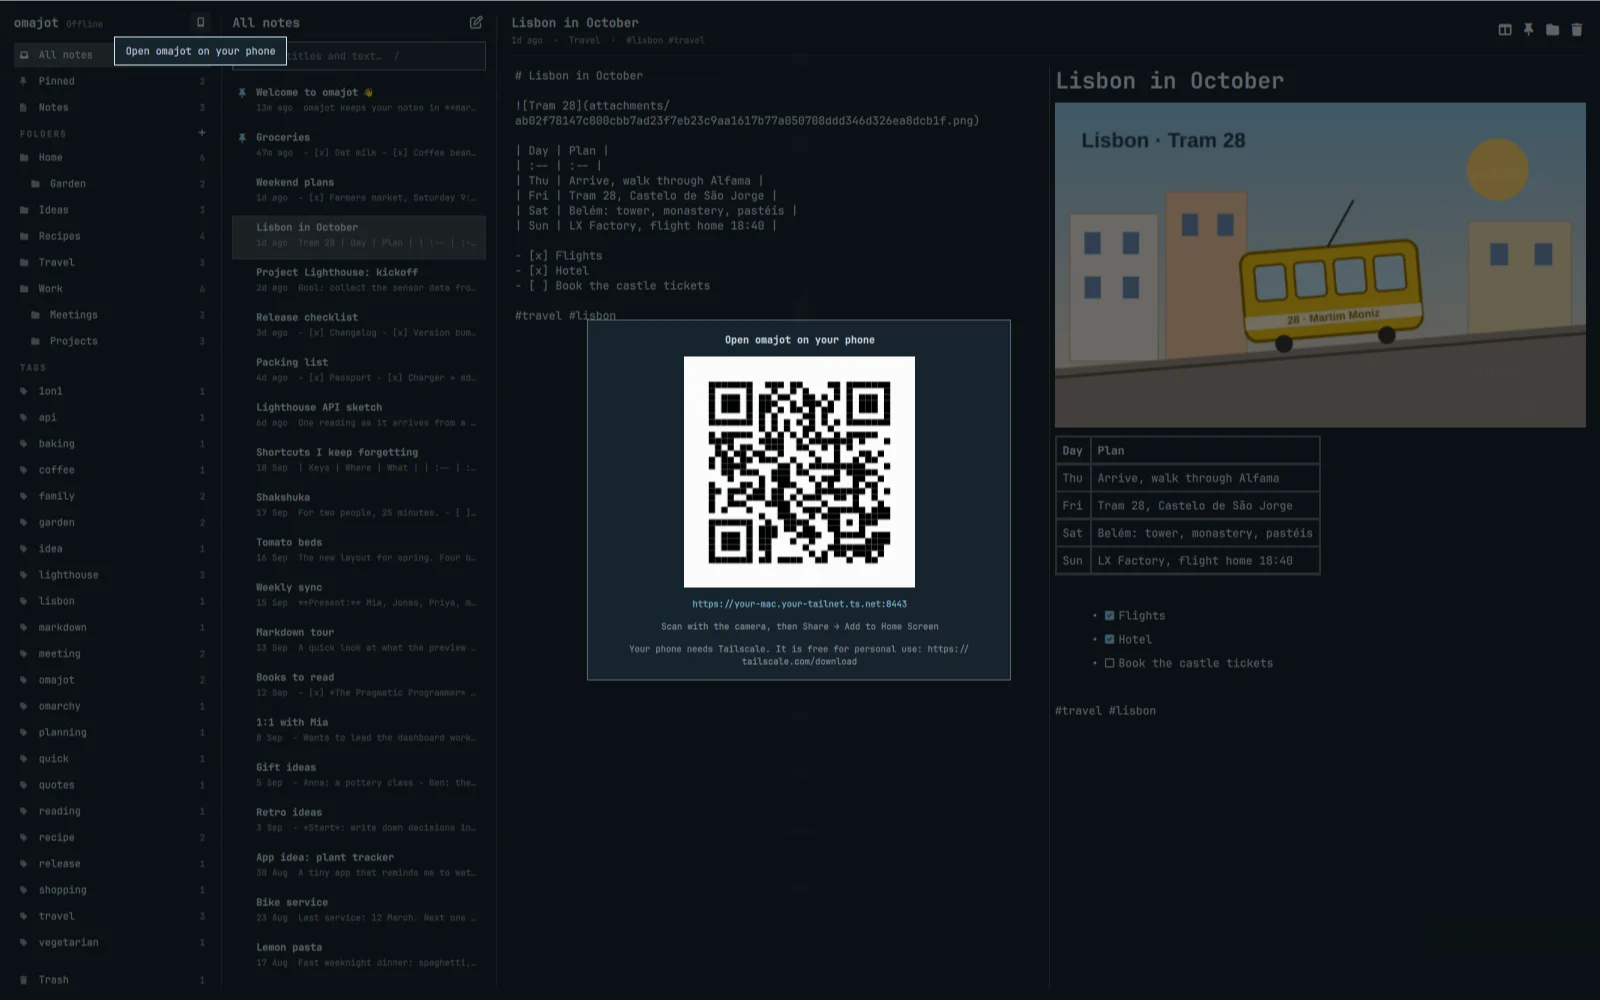The height and width of the screenshot is (1000, 1600).
Task: Check Book the castle tickets checkbox
Action: [1109, 663]
